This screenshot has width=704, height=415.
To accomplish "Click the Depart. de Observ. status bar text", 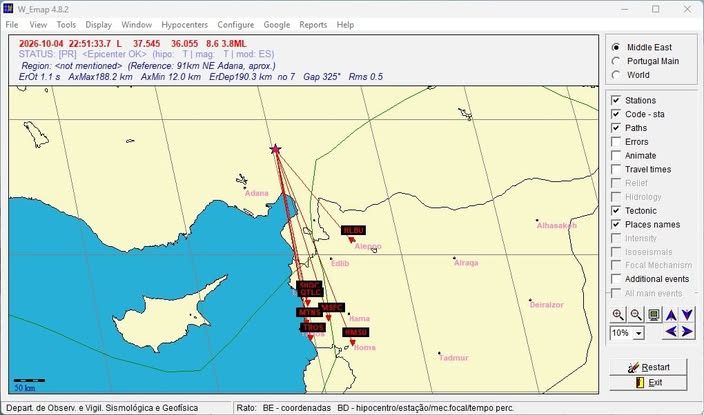I will click(x=102, y=408).
